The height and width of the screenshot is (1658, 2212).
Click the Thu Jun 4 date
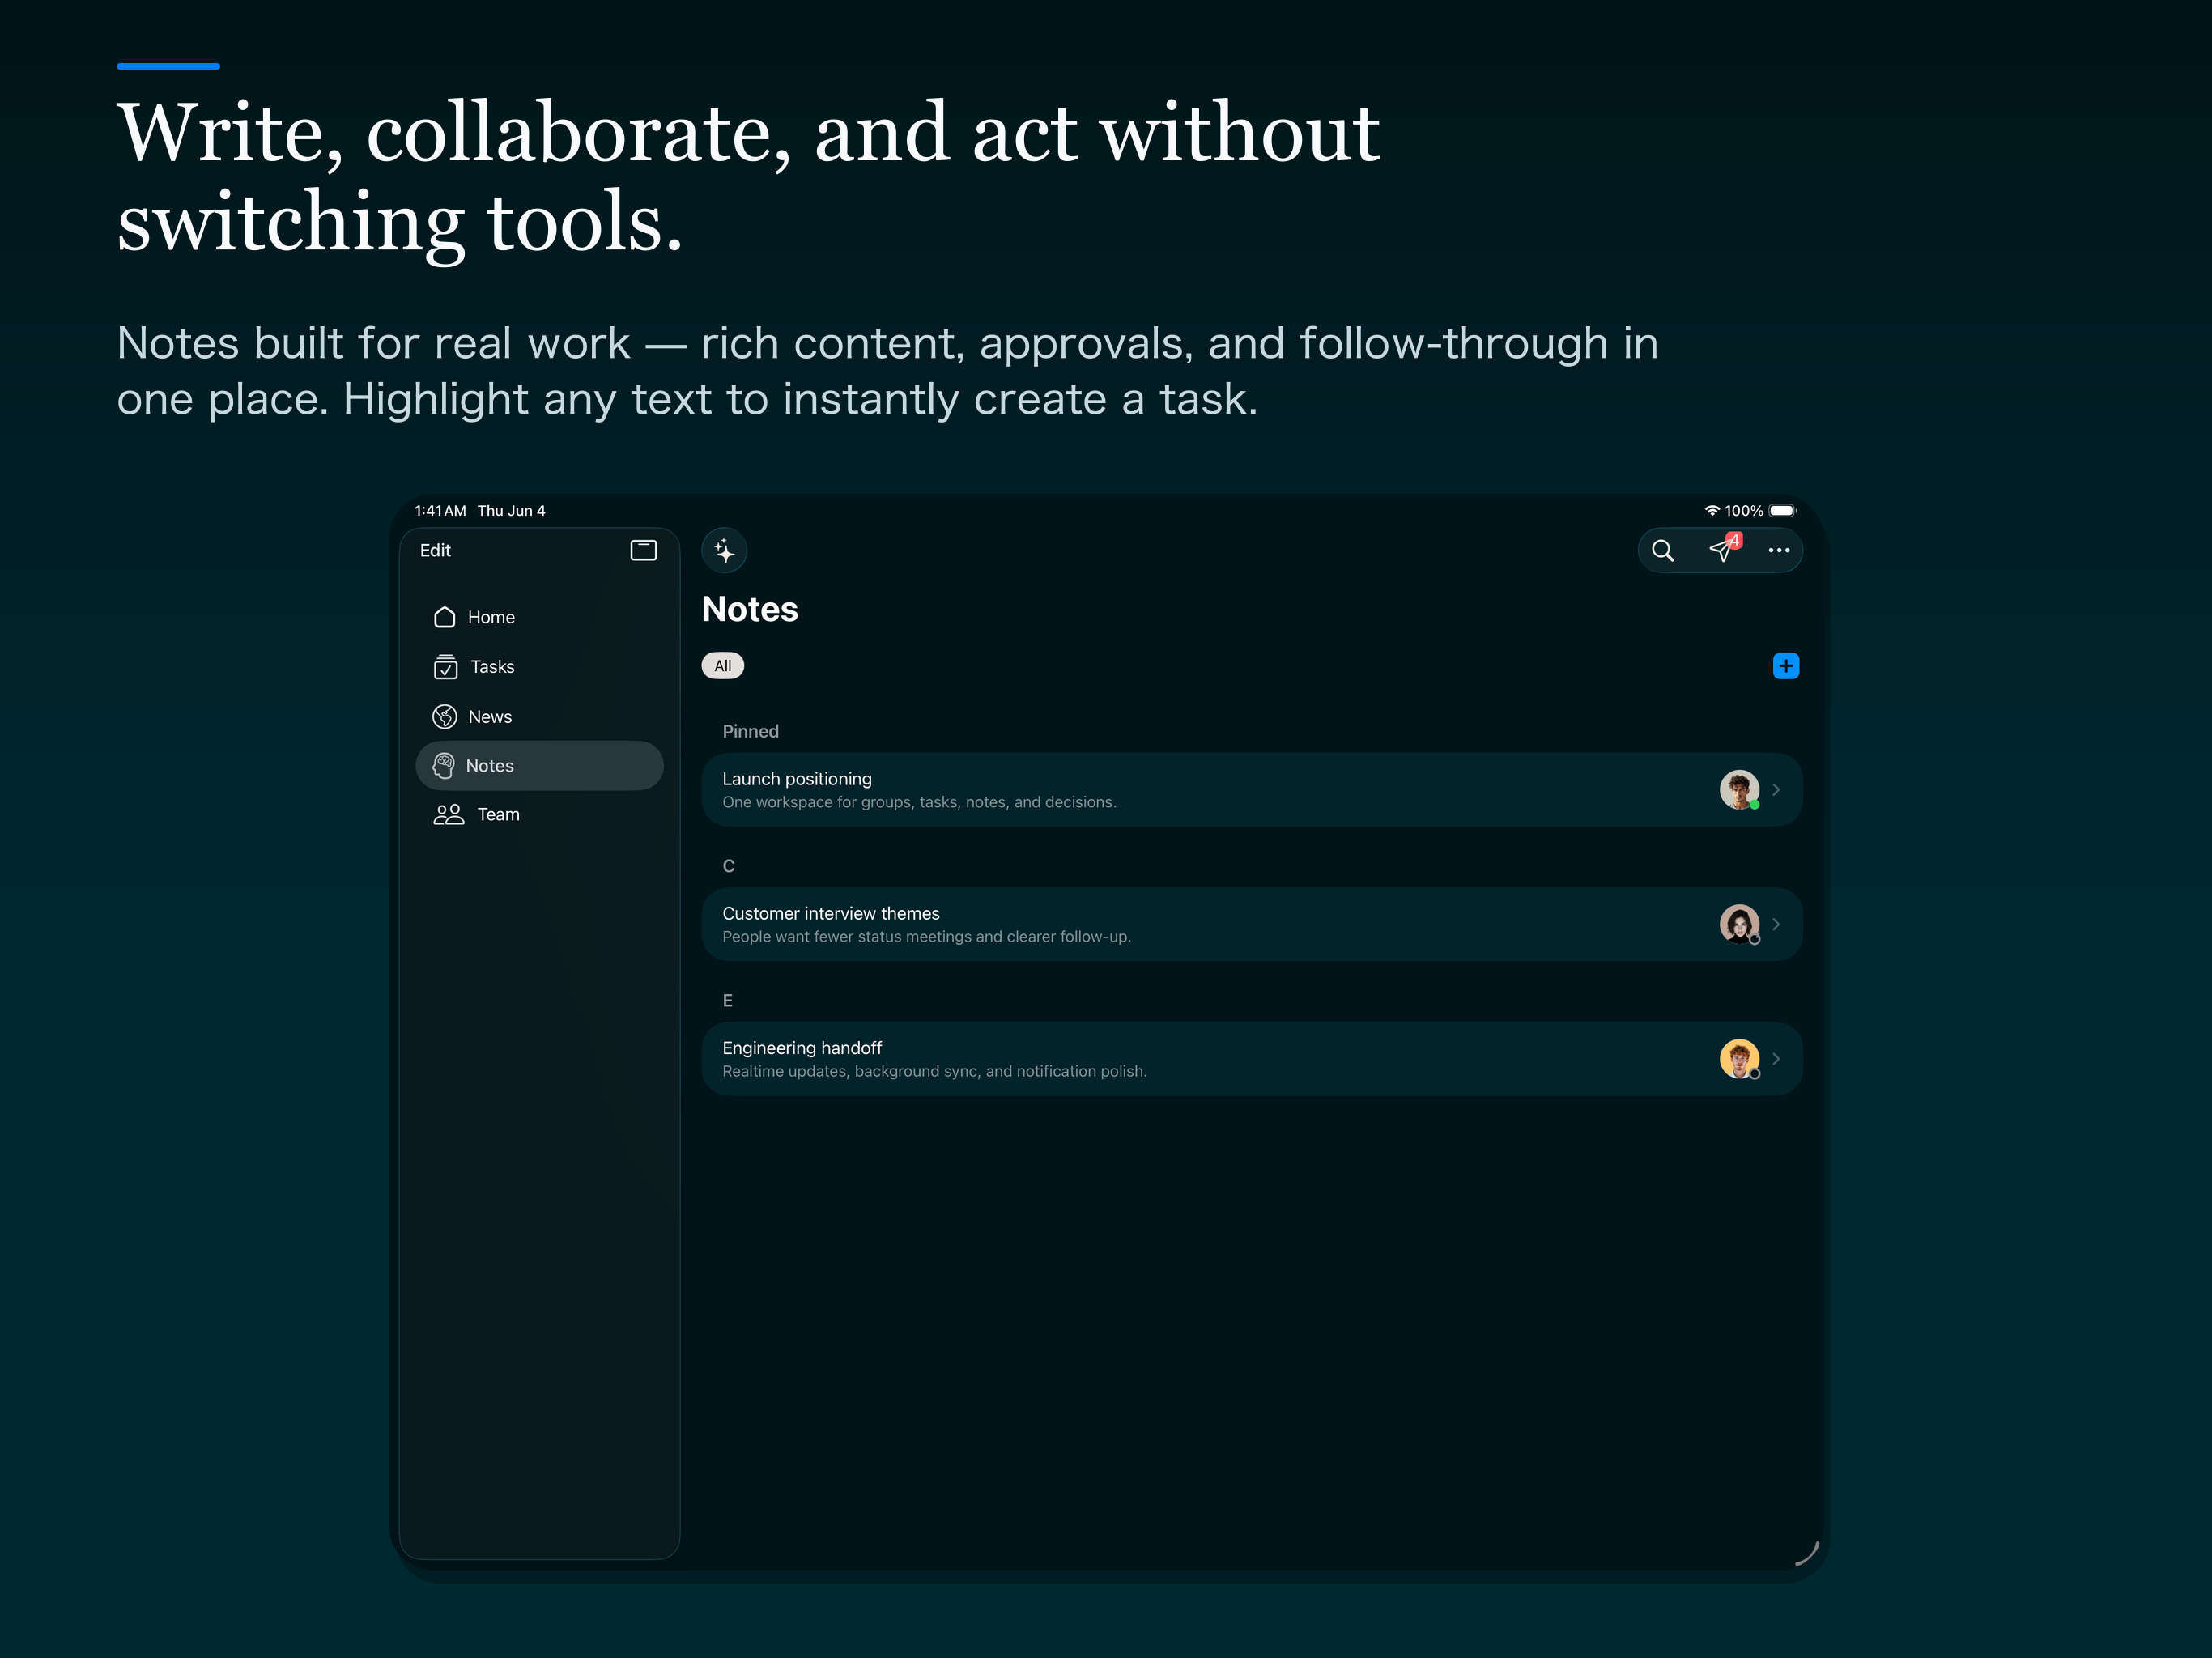(x=511, y=510)
